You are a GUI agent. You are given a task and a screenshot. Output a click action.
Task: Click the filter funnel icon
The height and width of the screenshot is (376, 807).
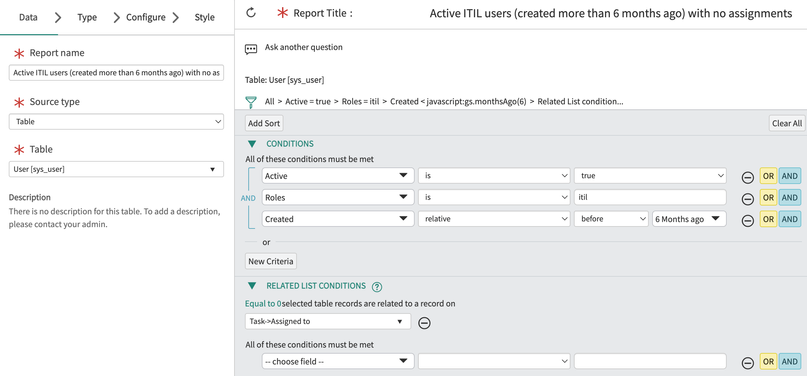pyautogui.click(x=251, y=102)
